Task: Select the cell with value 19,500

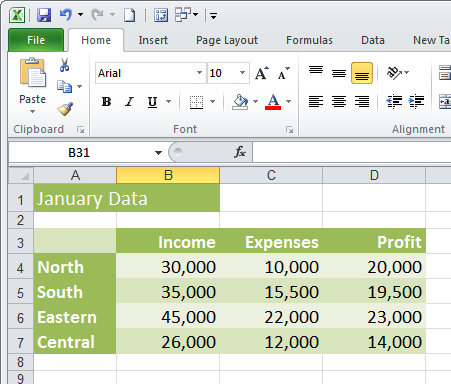Action: tap(374, 291)
